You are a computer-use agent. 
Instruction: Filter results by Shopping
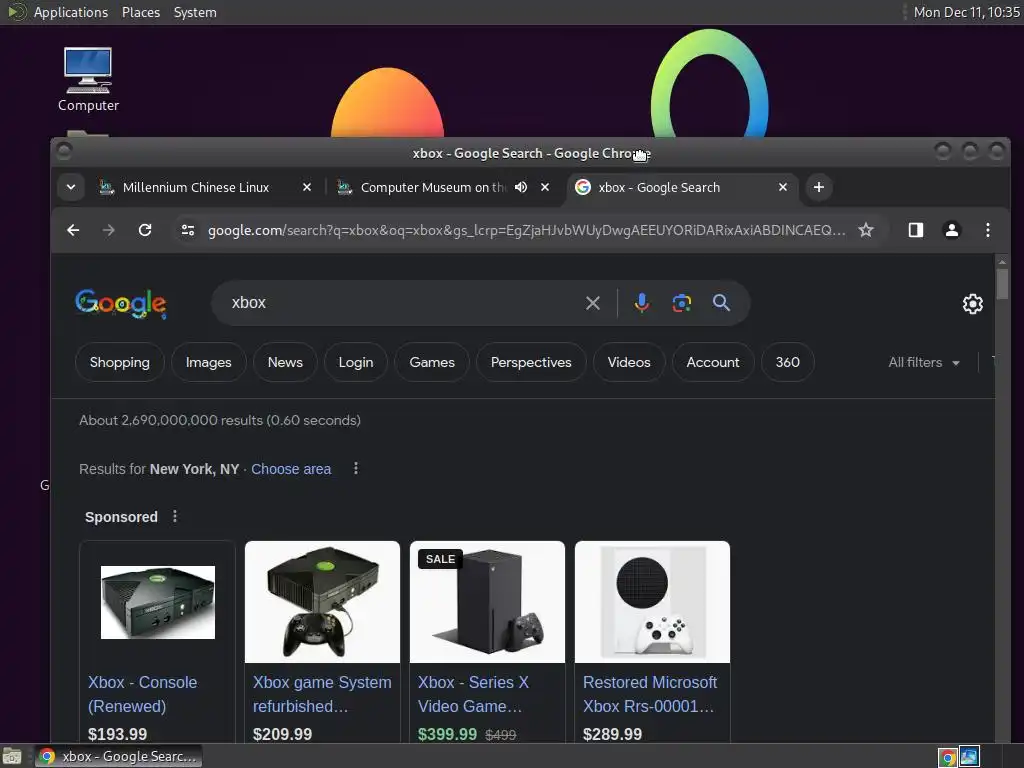coord(120,362)
